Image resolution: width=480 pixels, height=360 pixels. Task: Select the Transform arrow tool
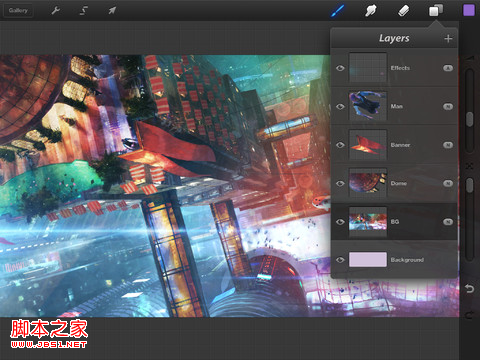click(x=112, y=10)
